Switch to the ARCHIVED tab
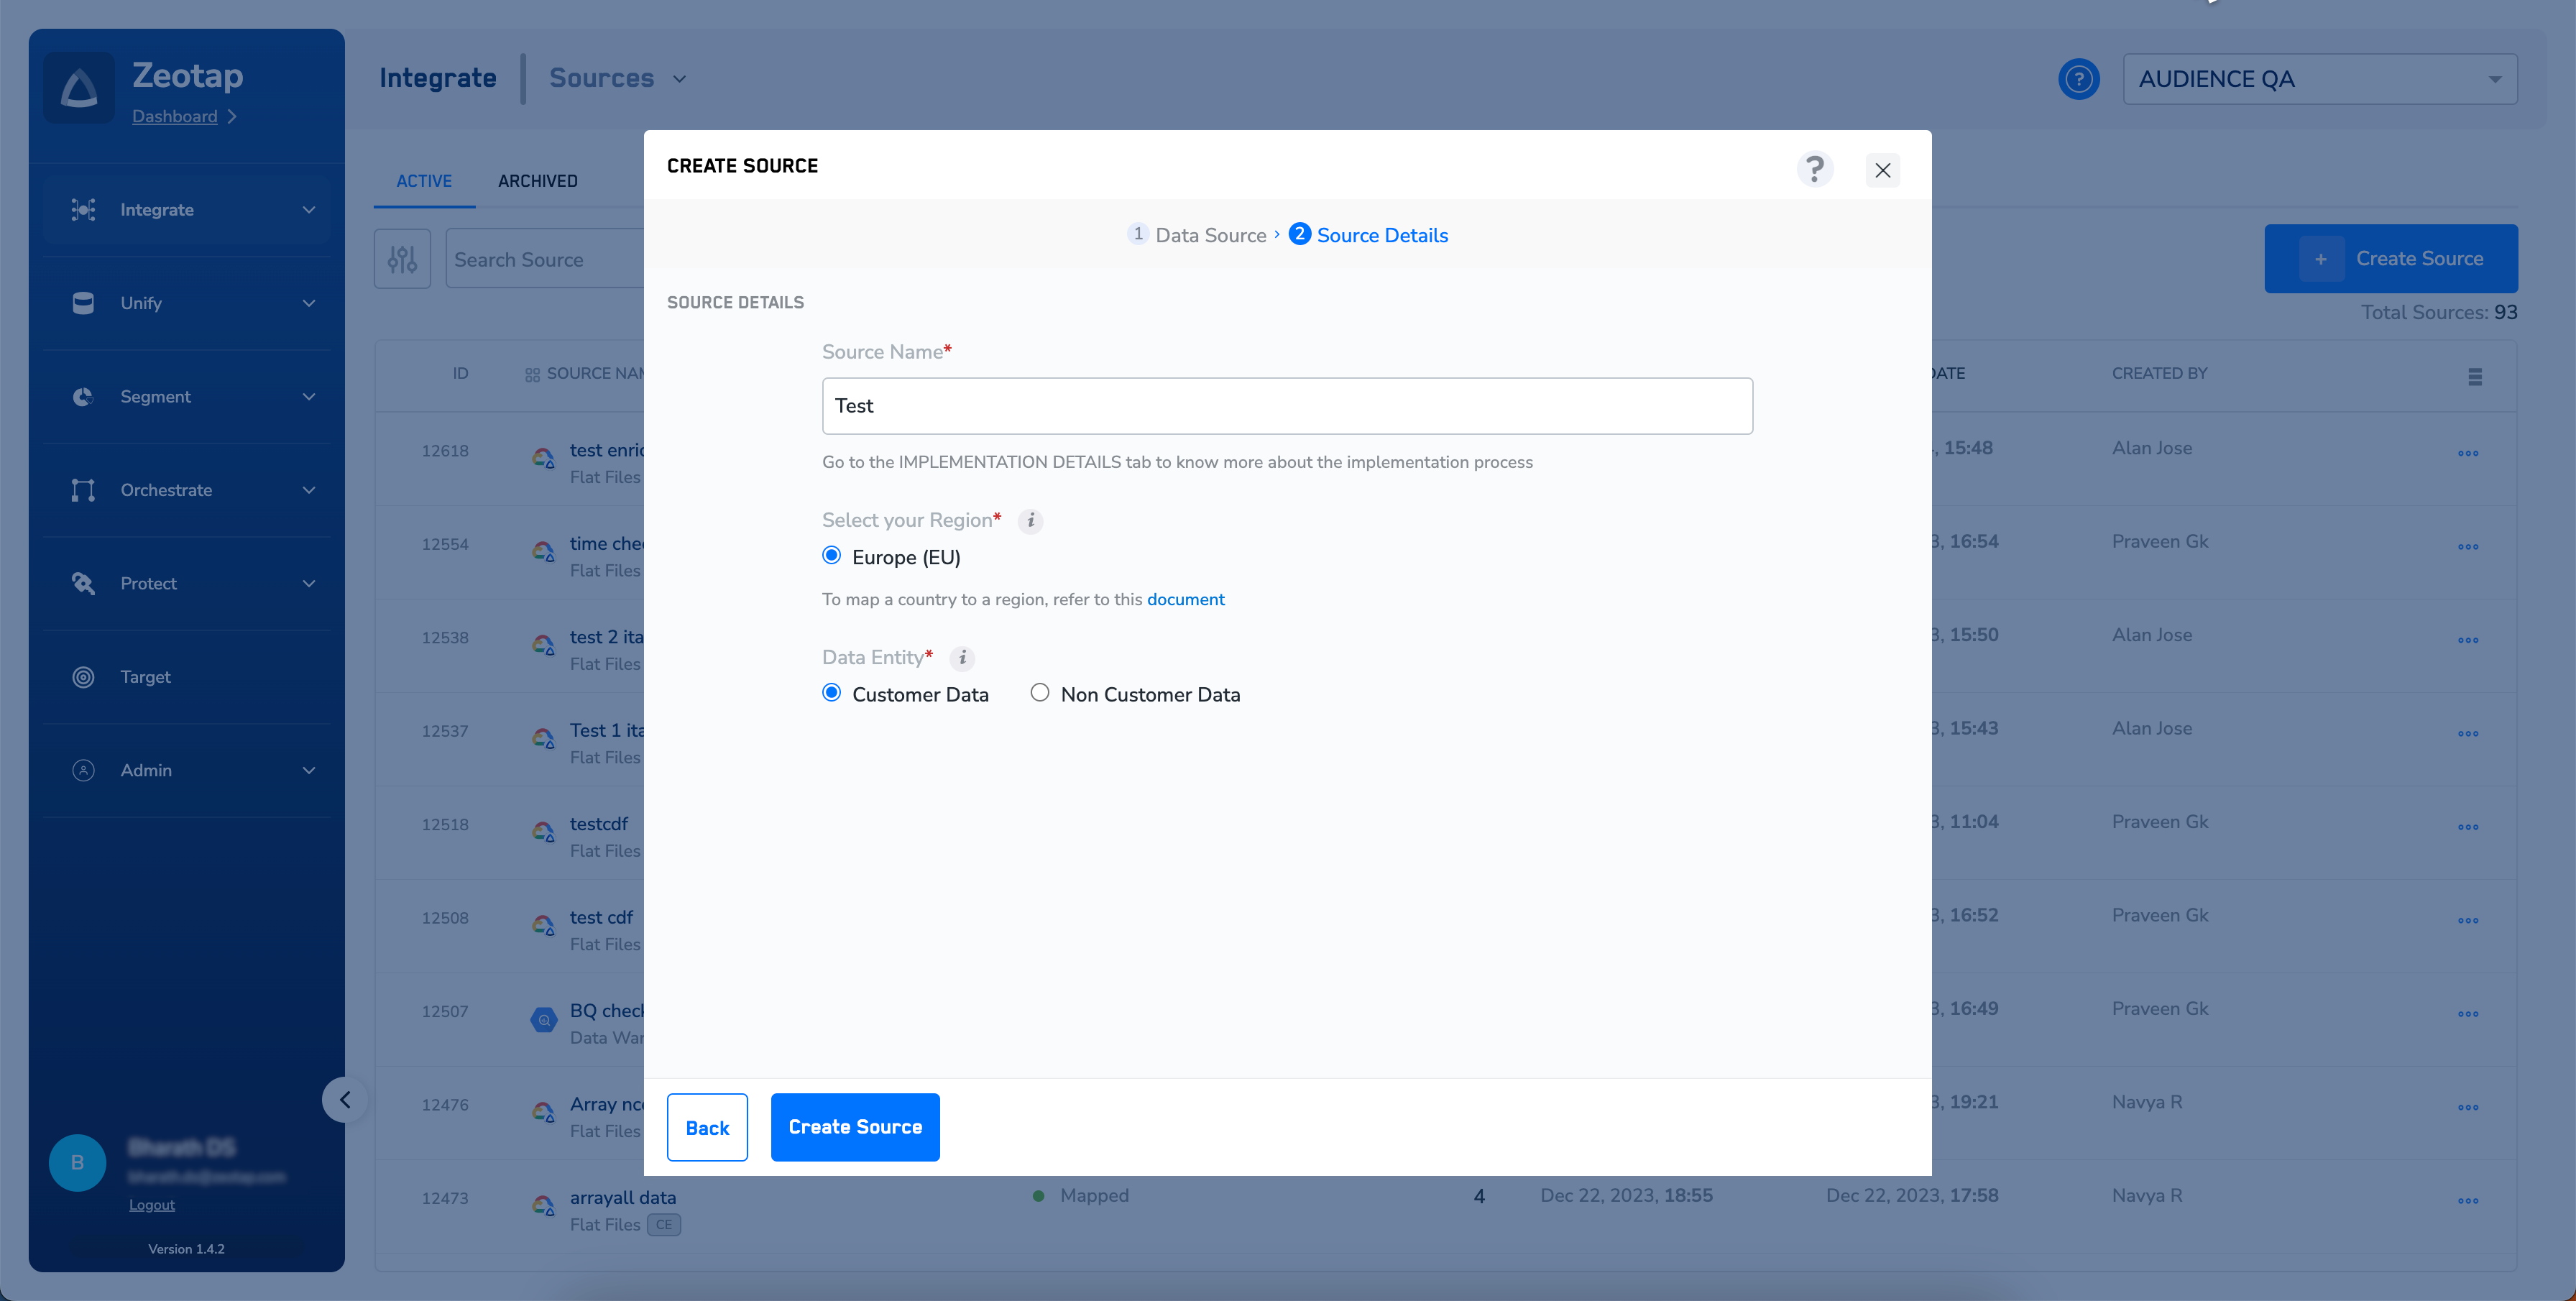Image resolution: width=2576 pixels, height=1301 pixels. click(x=537, y=181)
